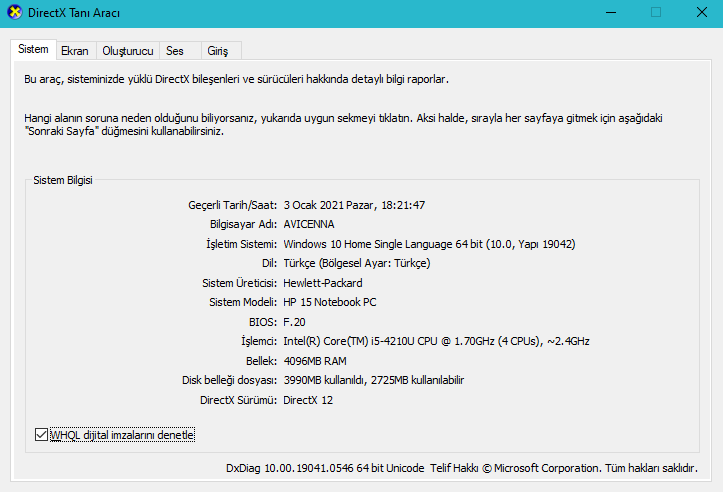The width and height of the screenshot is (723, 492).
Task: Click the HP 15 Notebook PC value
Action: tap(330, 302)
